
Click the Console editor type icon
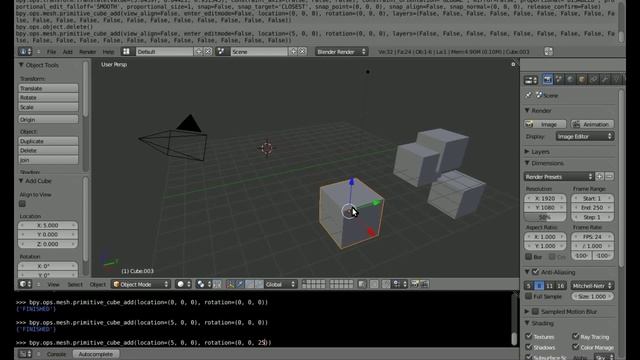pyautogui.click(x=25, y=354)
